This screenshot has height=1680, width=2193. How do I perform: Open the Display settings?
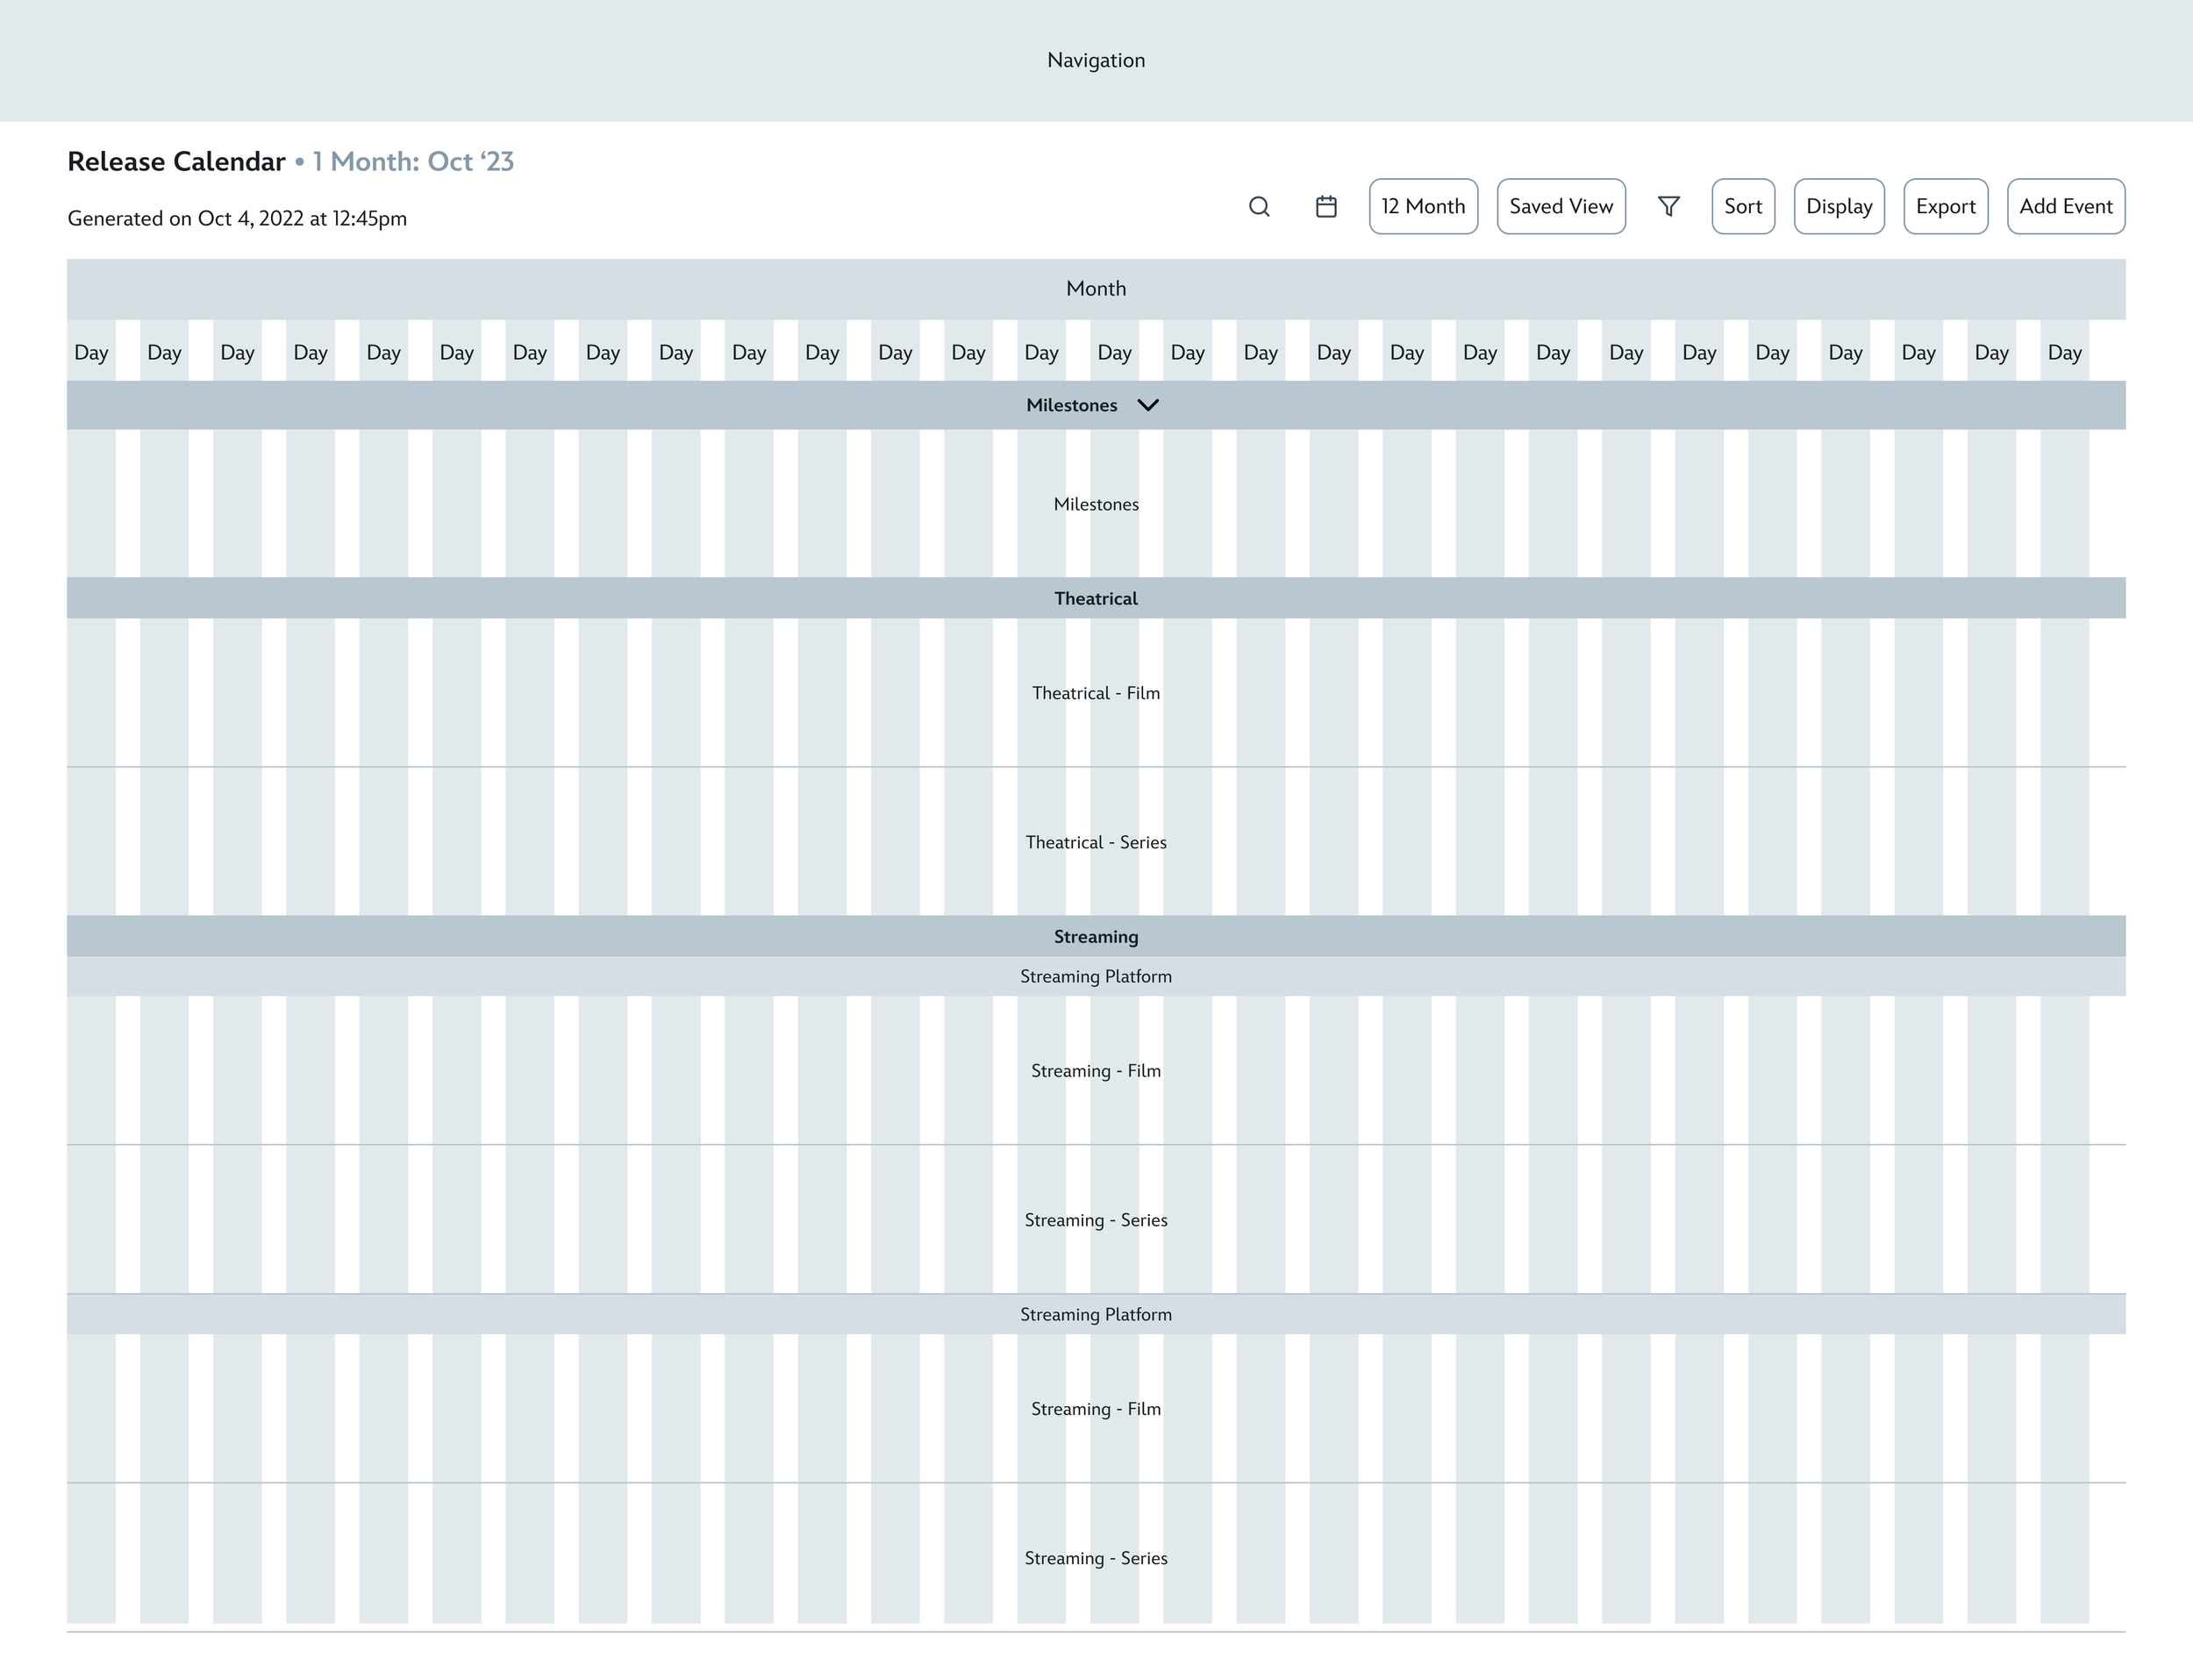(1839, 207)
